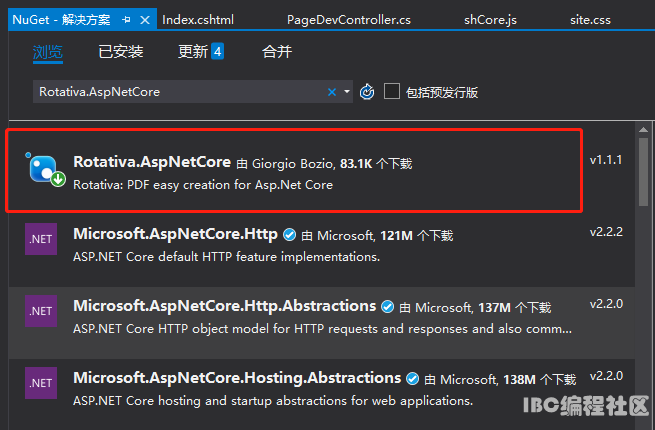Viewport: 655px width, 430px height.
Task: Click the updates count badge 4
Action: 217,51
